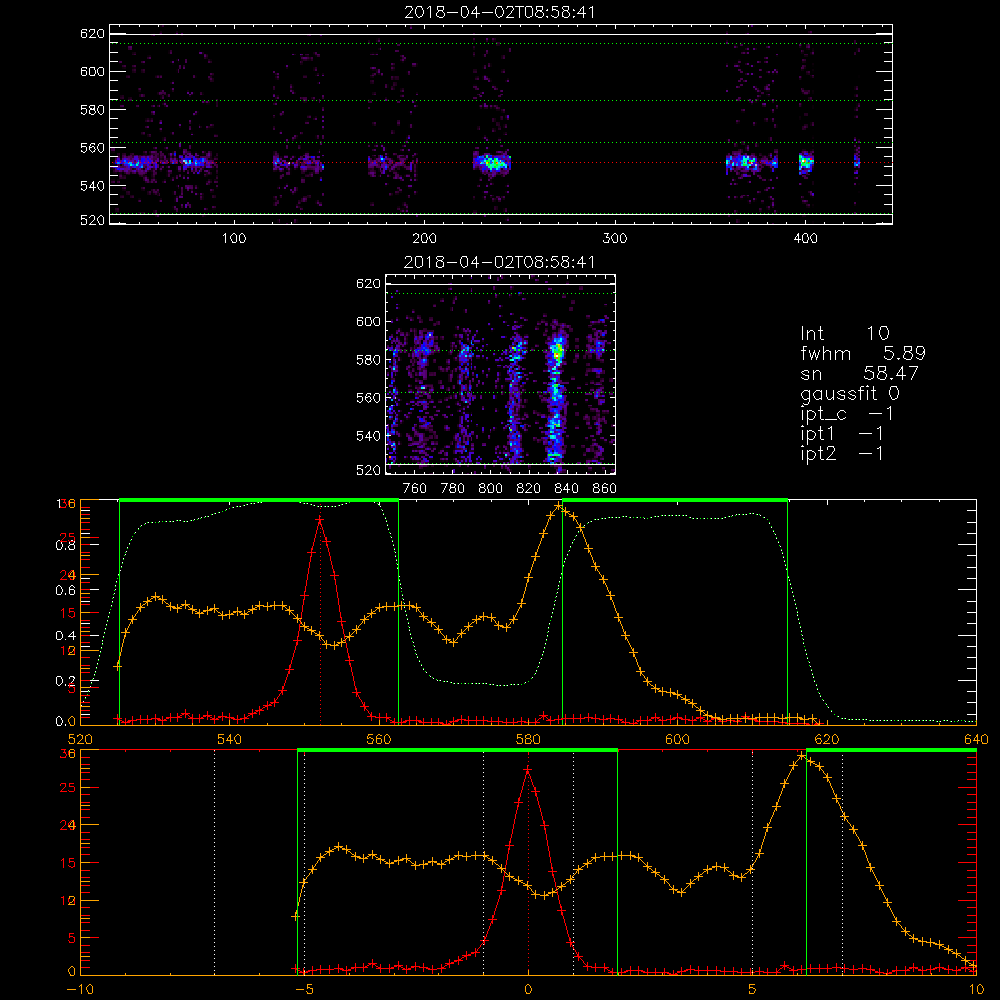Click the "gaussfit 0" line
1000x1000 pixels.
point(849,393)
